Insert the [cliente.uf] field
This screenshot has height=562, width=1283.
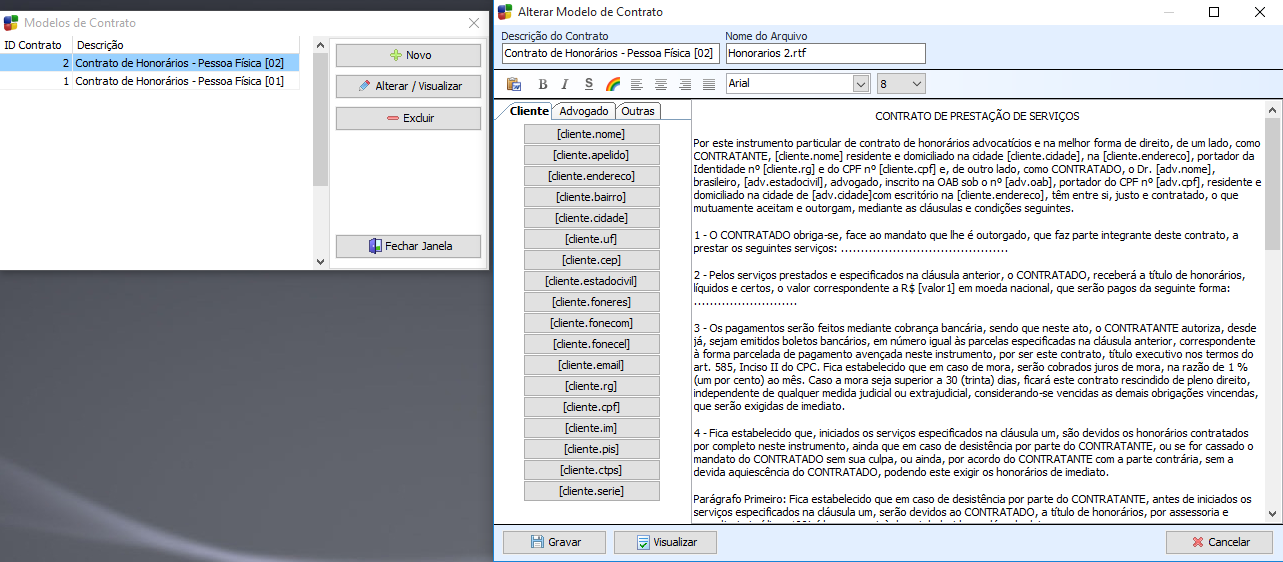[x=591, y=239]
